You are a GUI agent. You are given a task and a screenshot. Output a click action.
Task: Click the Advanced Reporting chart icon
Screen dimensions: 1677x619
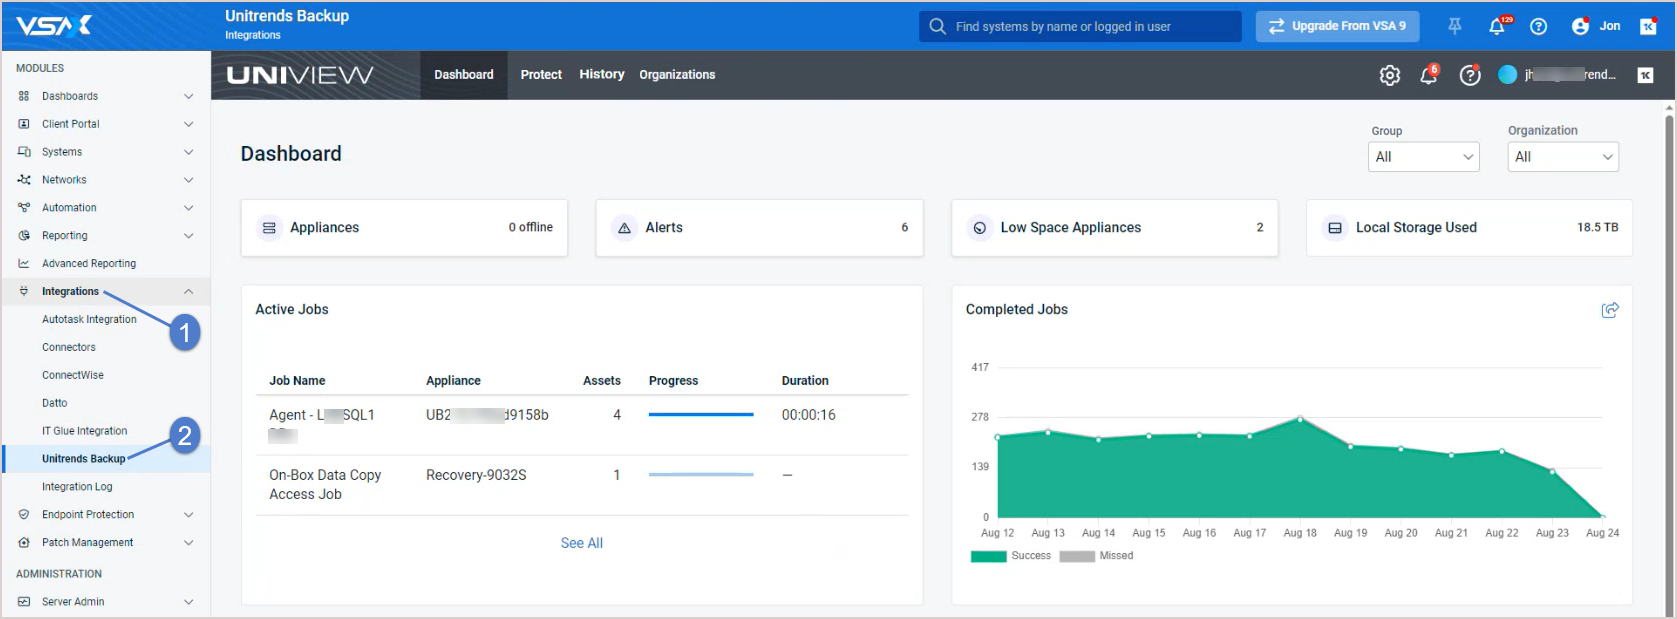click(x=24, y=264)
